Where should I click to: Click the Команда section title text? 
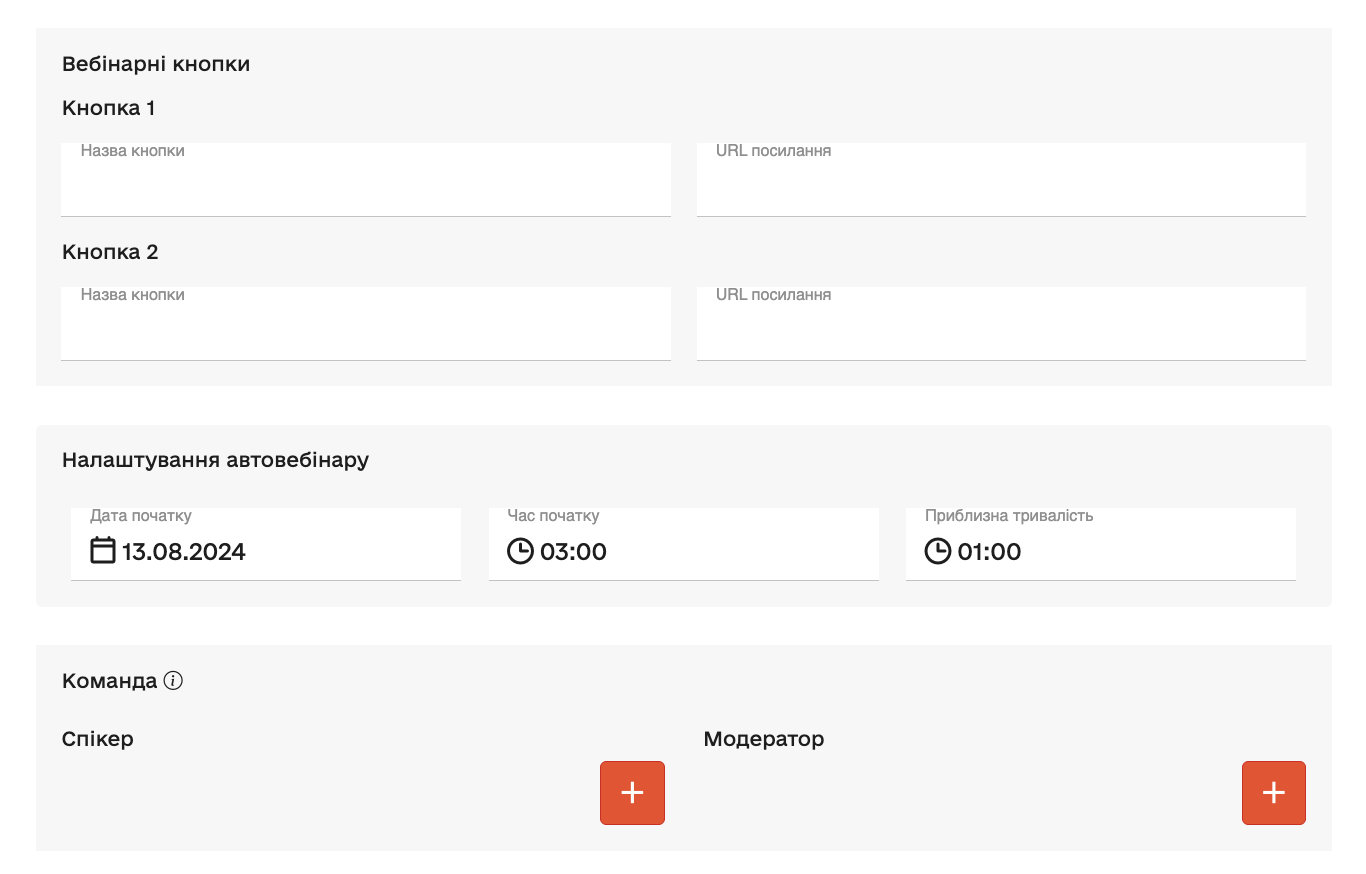[109, 681]
